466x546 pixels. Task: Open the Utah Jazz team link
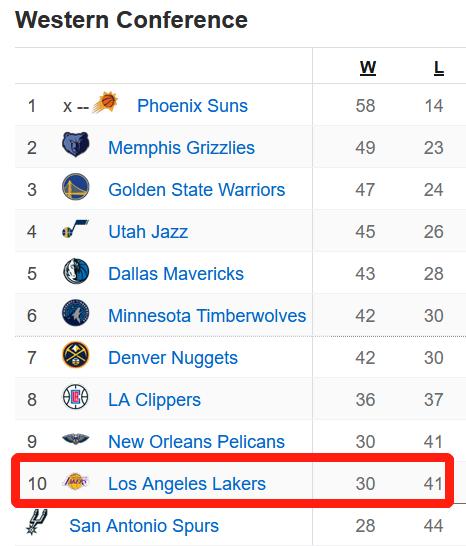148,232
